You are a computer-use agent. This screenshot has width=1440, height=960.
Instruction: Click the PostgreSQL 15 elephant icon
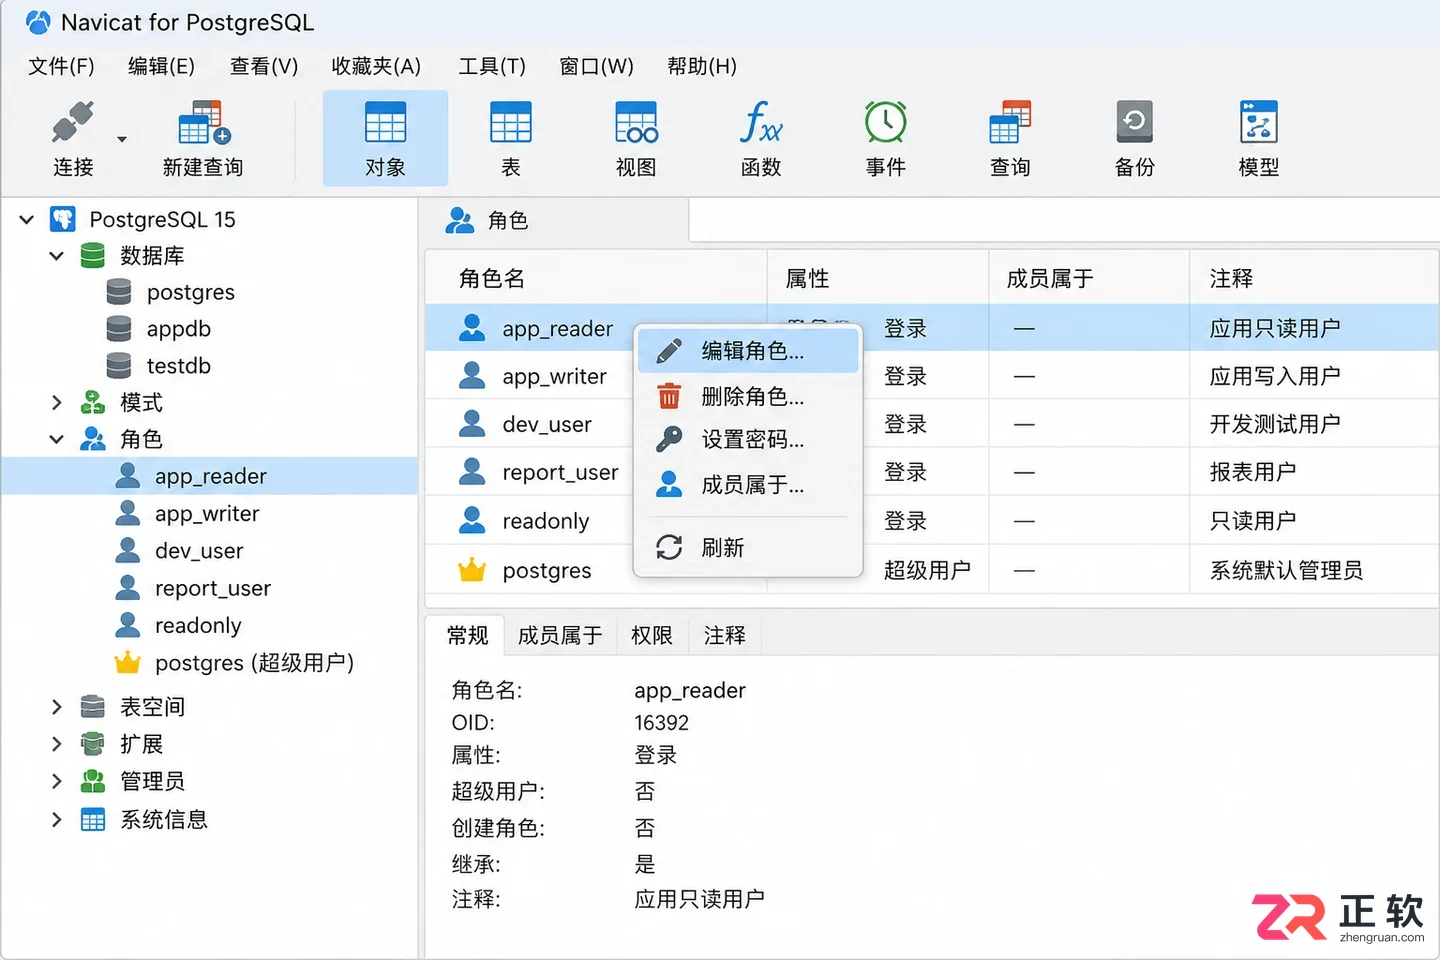(x=63, y=219)
